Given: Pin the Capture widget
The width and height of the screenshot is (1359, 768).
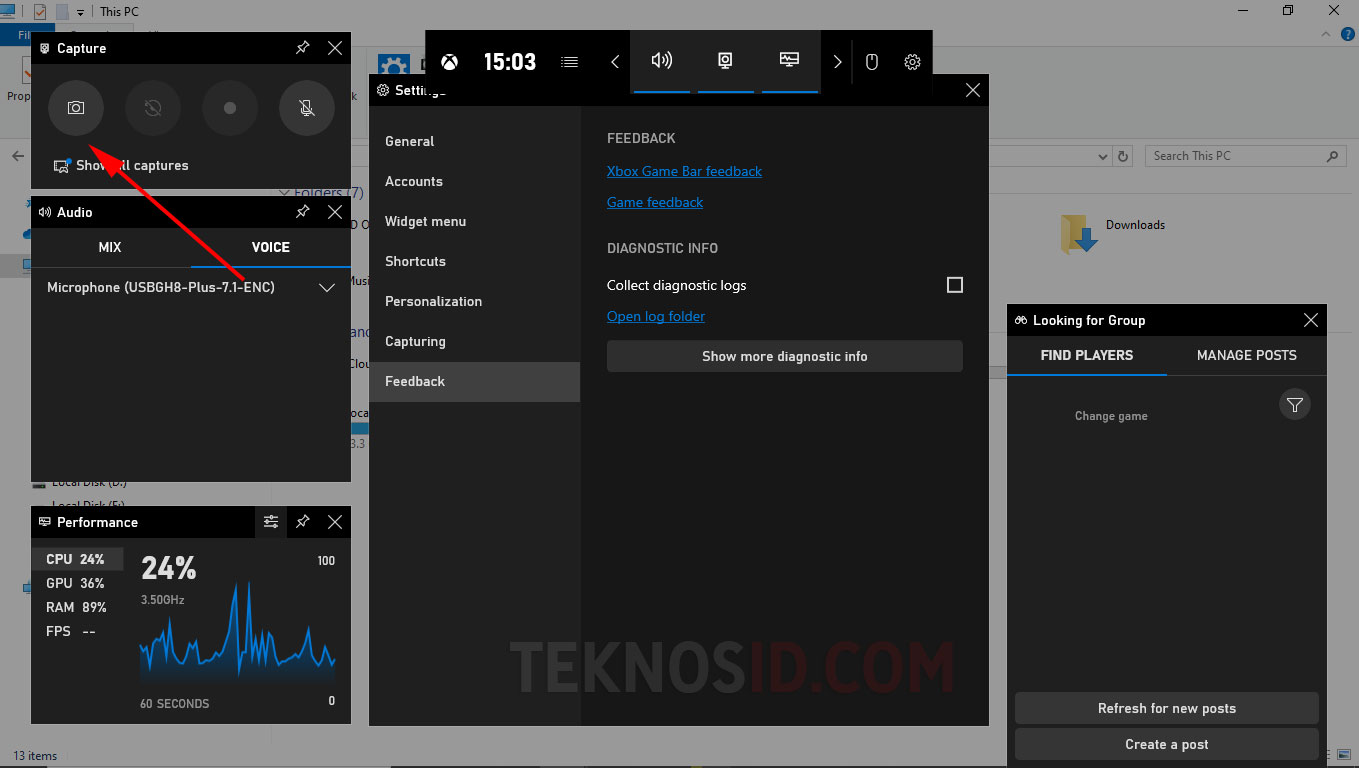Looking at the screenshot, I should click(303, 48).
